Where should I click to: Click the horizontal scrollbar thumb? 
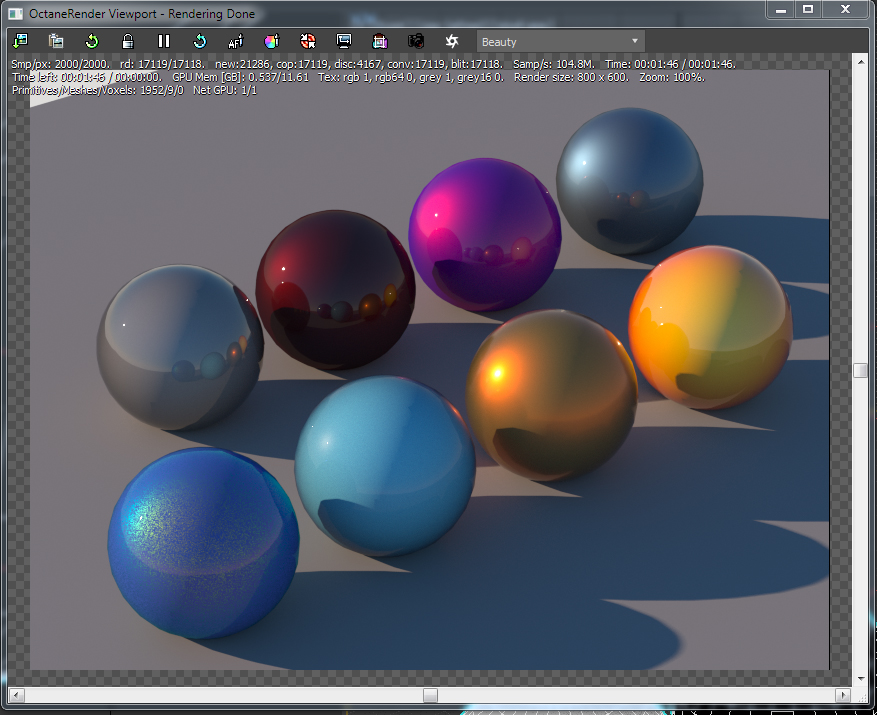(430, 694)
